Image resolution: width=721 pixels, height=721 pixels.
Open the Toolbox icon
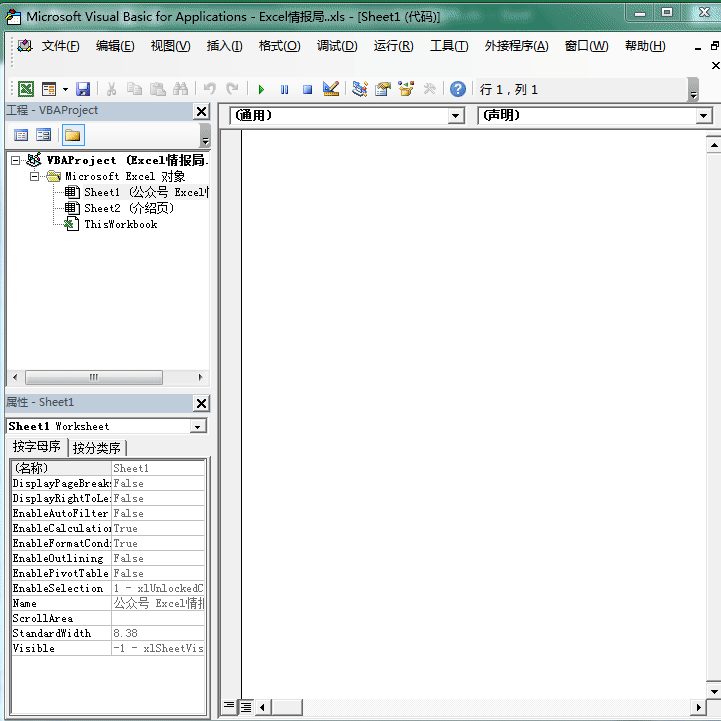(429, 89)
